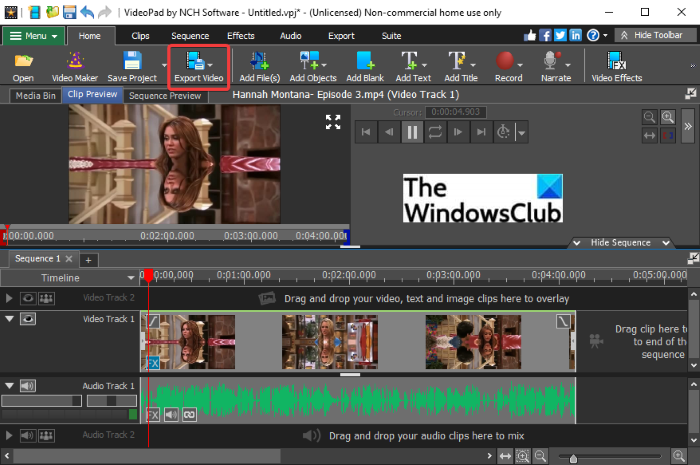Open the help question mark icon
Screen dimensions: 700x465
(593, 35)
